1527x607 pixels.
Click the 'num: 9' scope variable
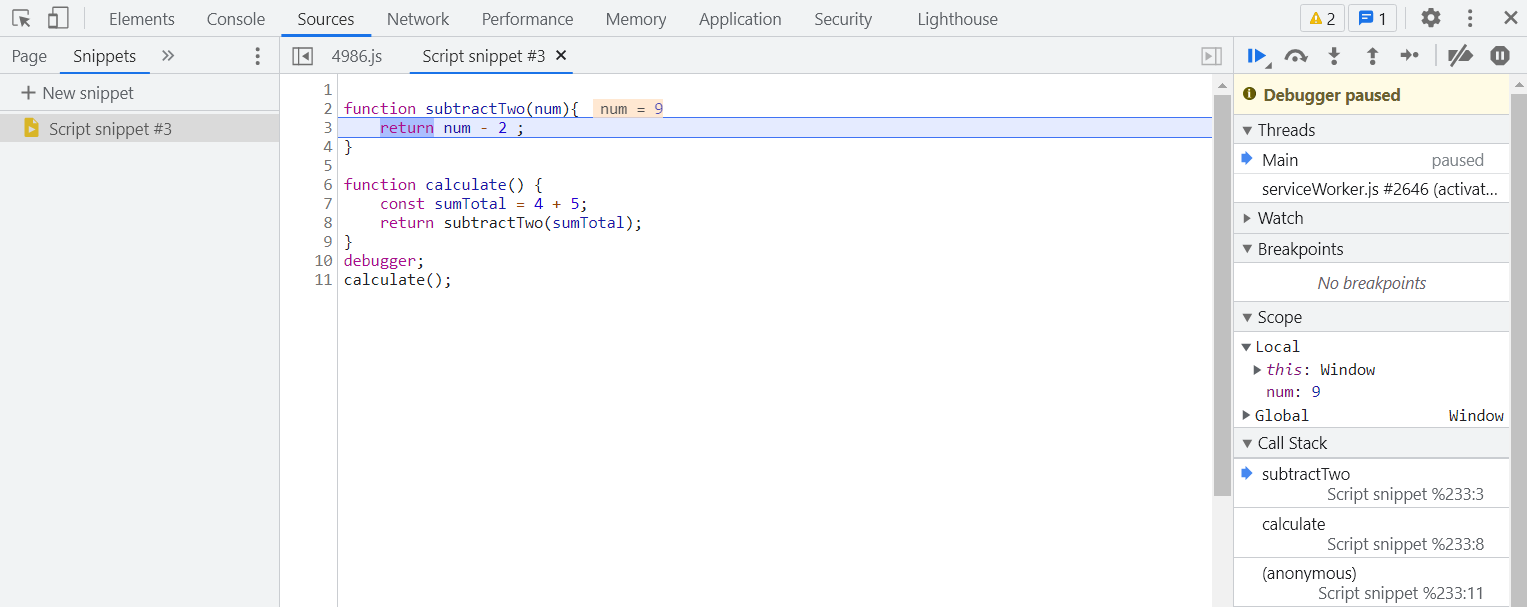click(1293, 392)
